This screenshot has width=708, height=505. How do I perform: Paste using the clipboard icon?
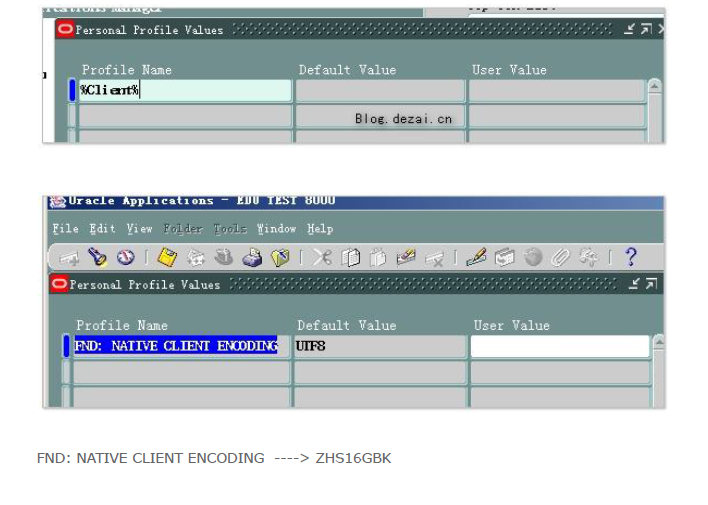[x=378, y=258]
